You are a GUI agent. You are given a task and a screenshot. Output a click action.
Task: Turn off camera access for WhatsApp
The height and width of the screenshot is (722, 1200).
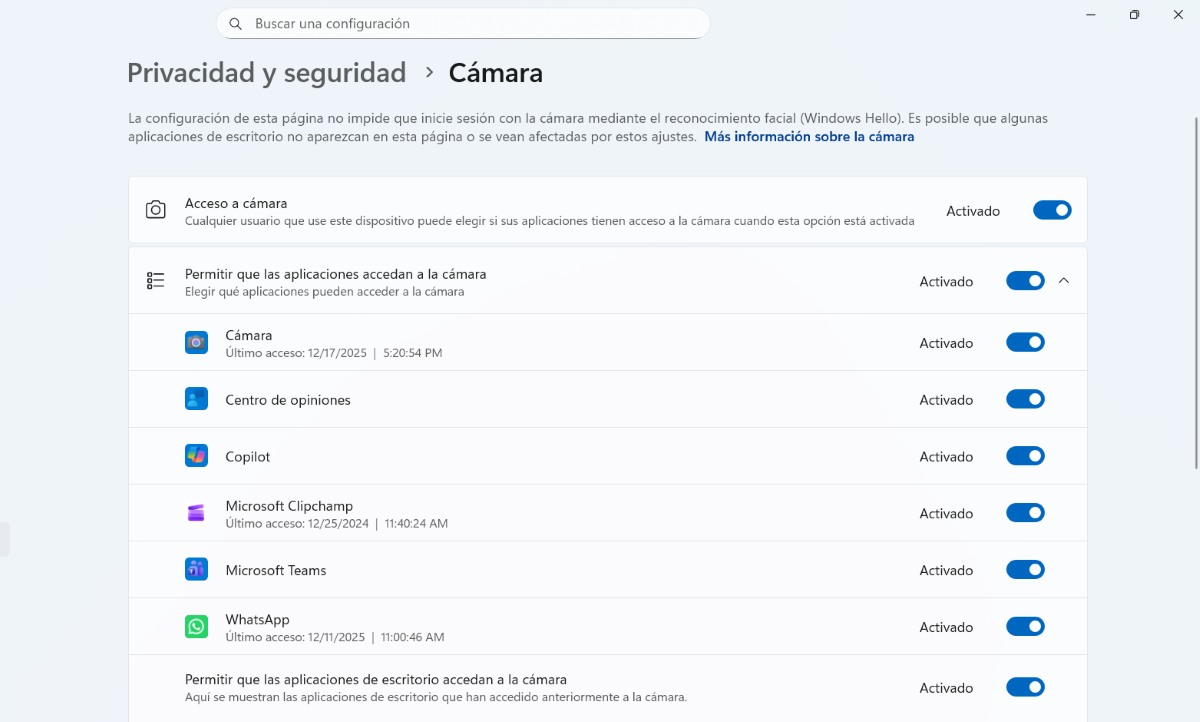1025,627
